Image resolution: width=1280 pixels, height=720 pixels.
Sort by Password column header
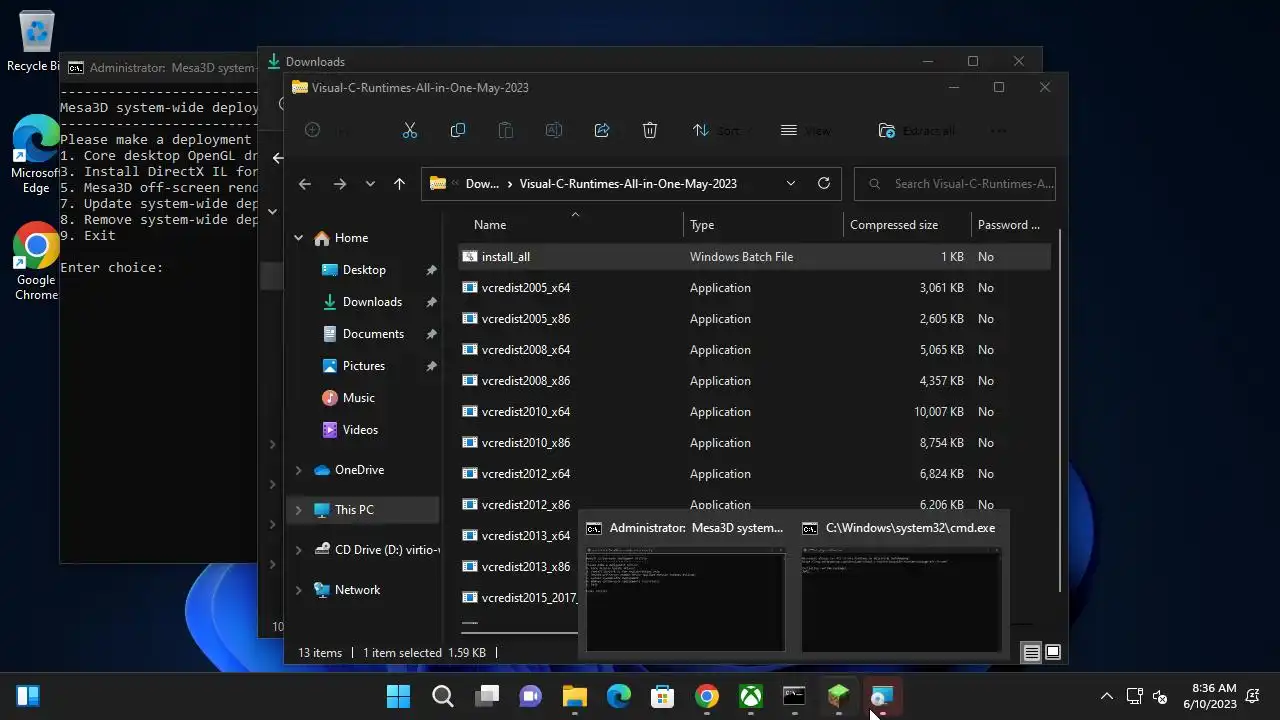point(1009,225)
